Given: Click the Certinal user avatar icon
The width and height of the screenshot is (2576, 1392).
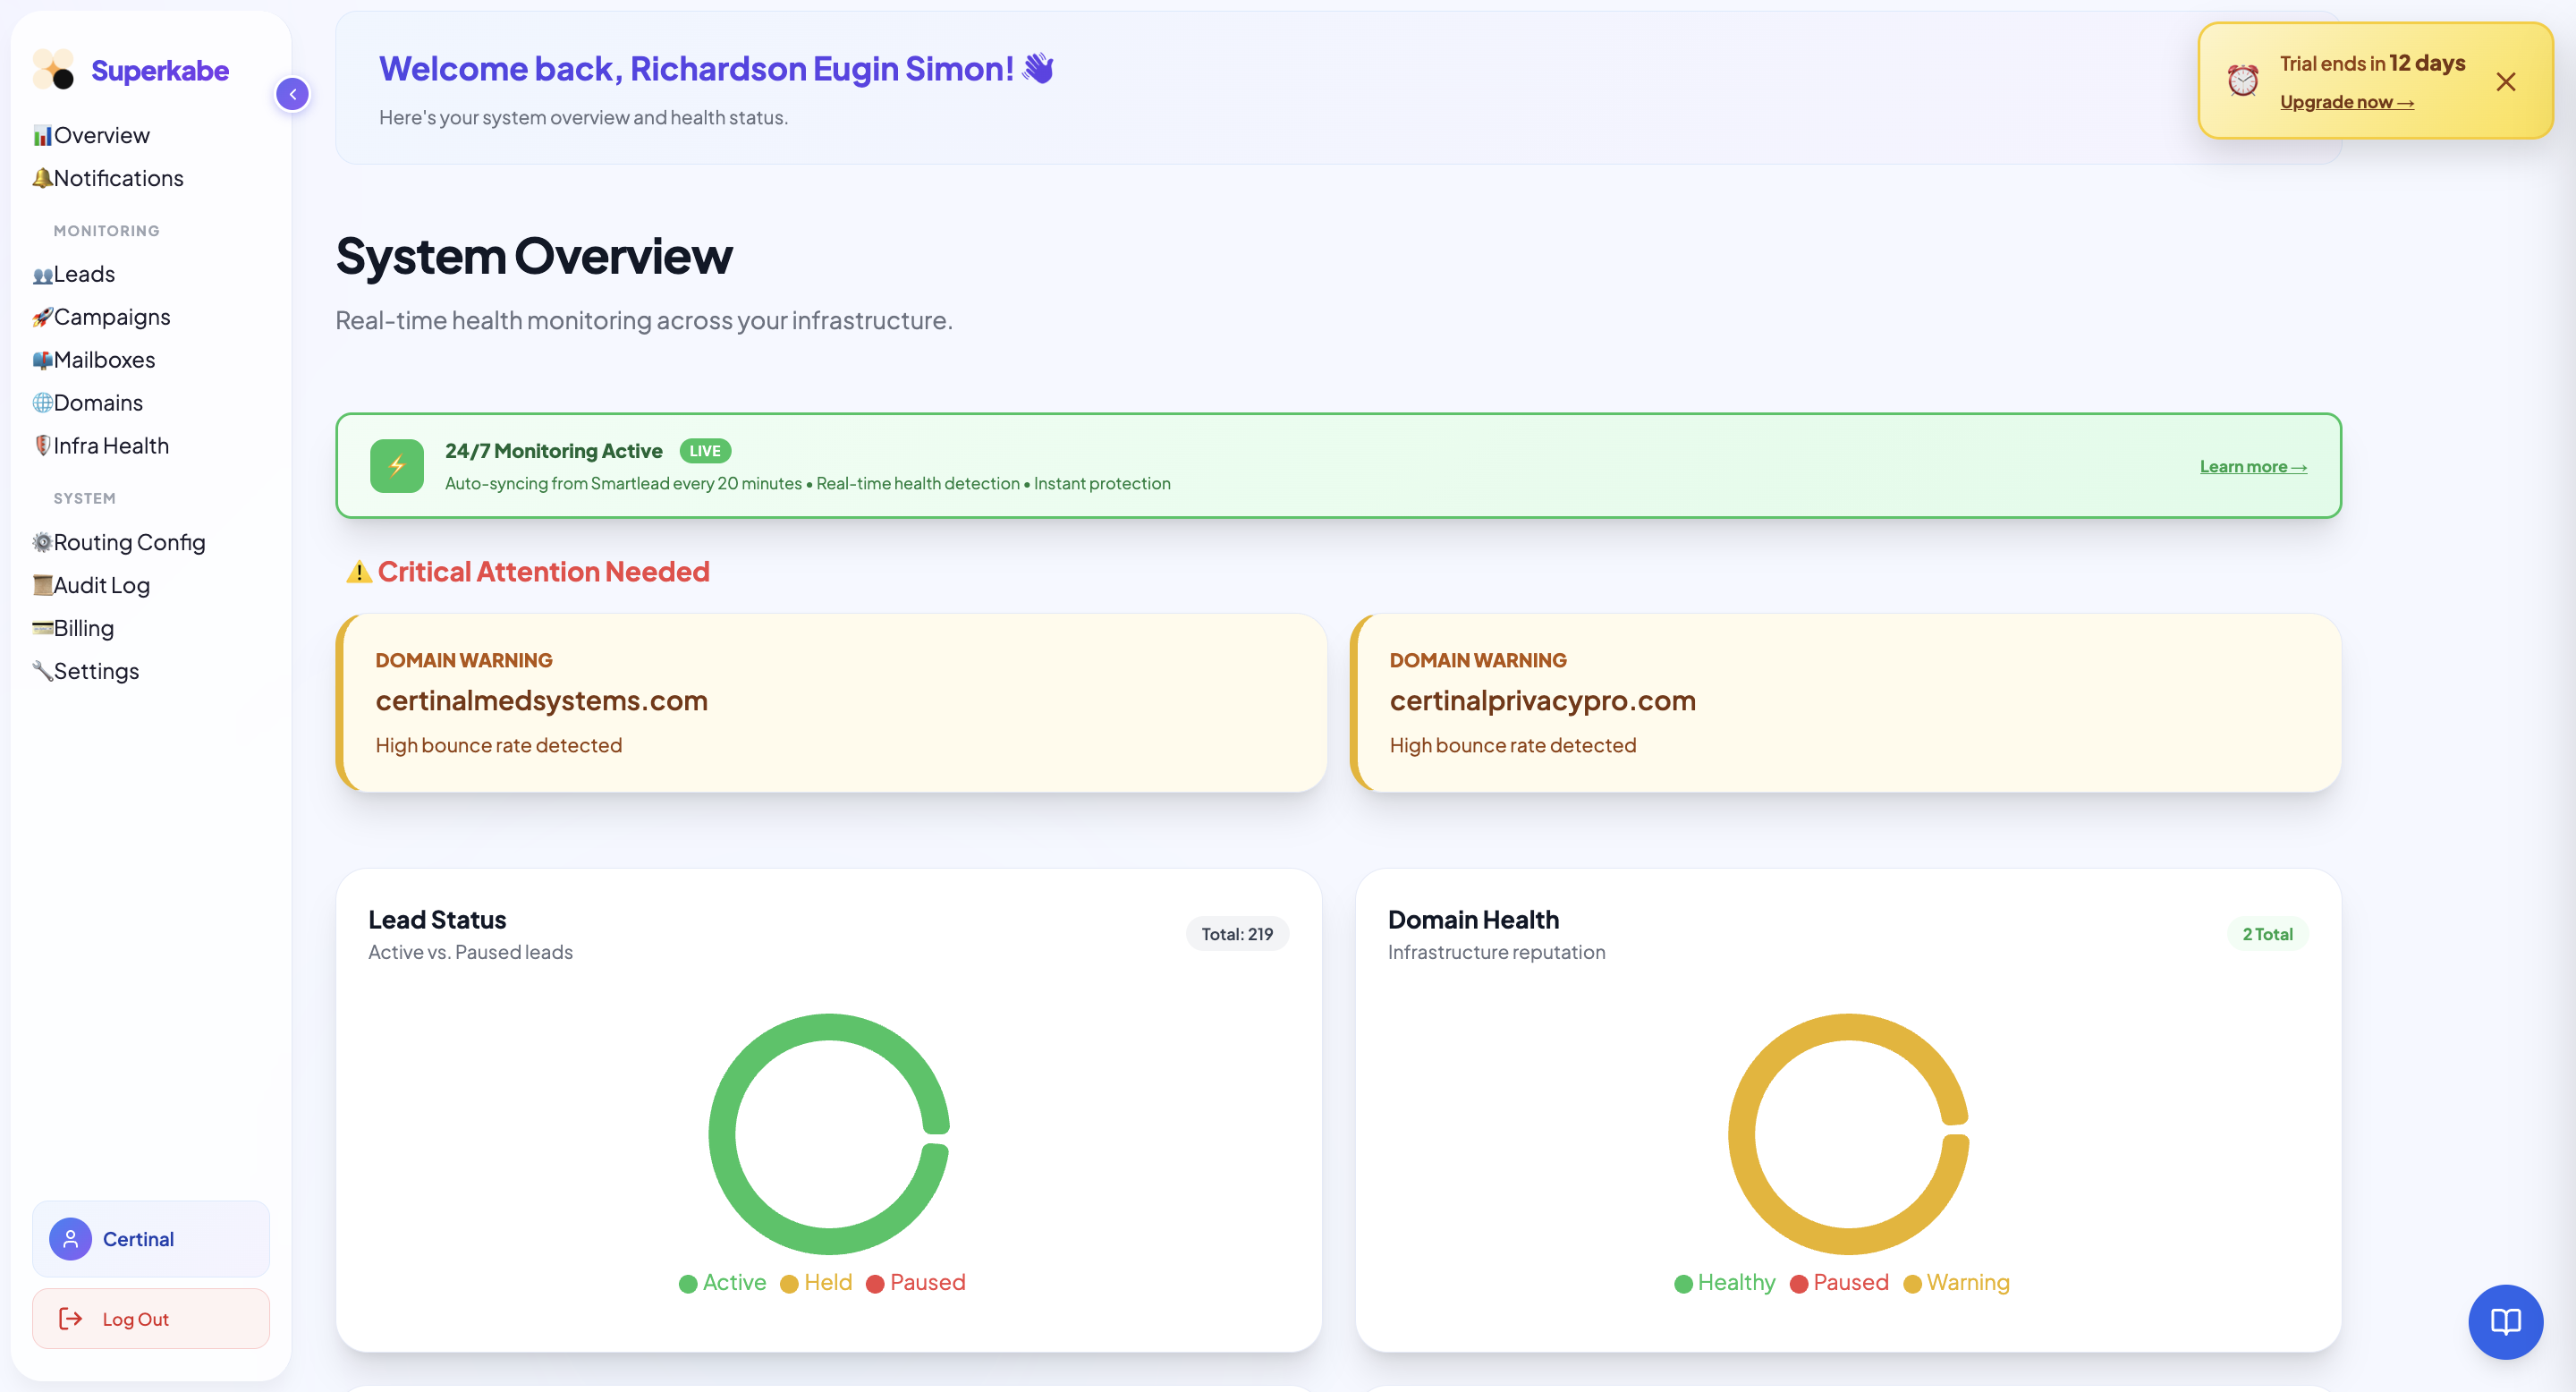Looking at the screenshot, I should coord(70,1239).
